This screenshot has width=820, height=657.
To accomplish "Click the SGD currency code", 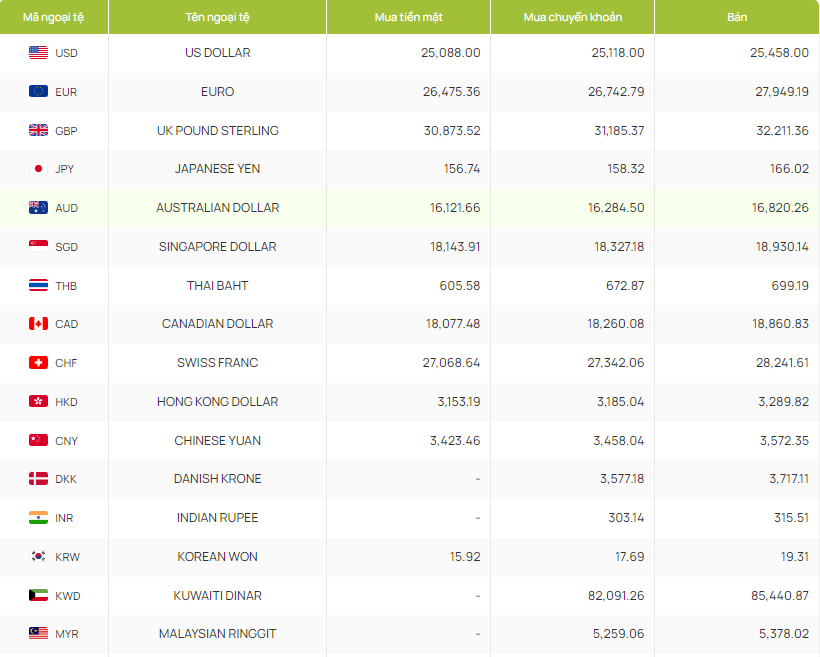I will click(x=67, y=247).
